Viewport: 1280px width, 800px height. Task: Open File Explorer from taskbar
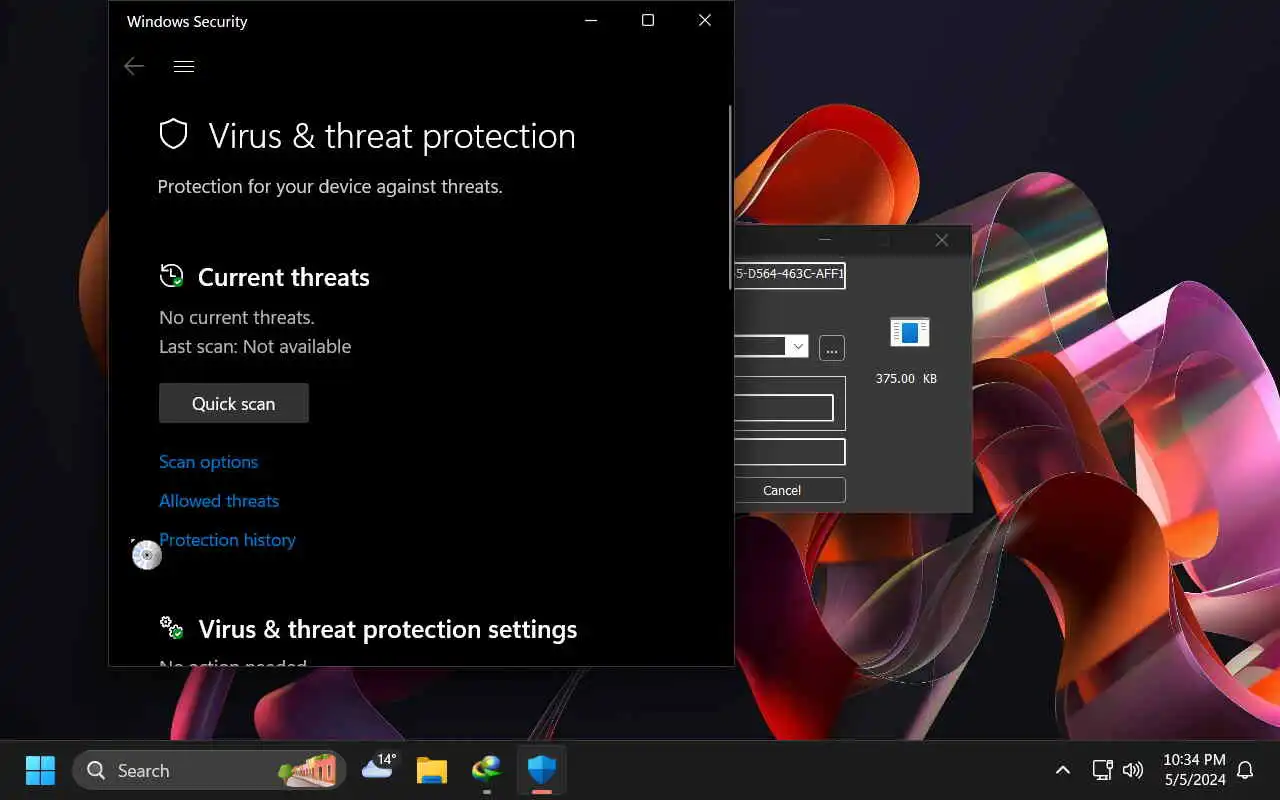432,770
